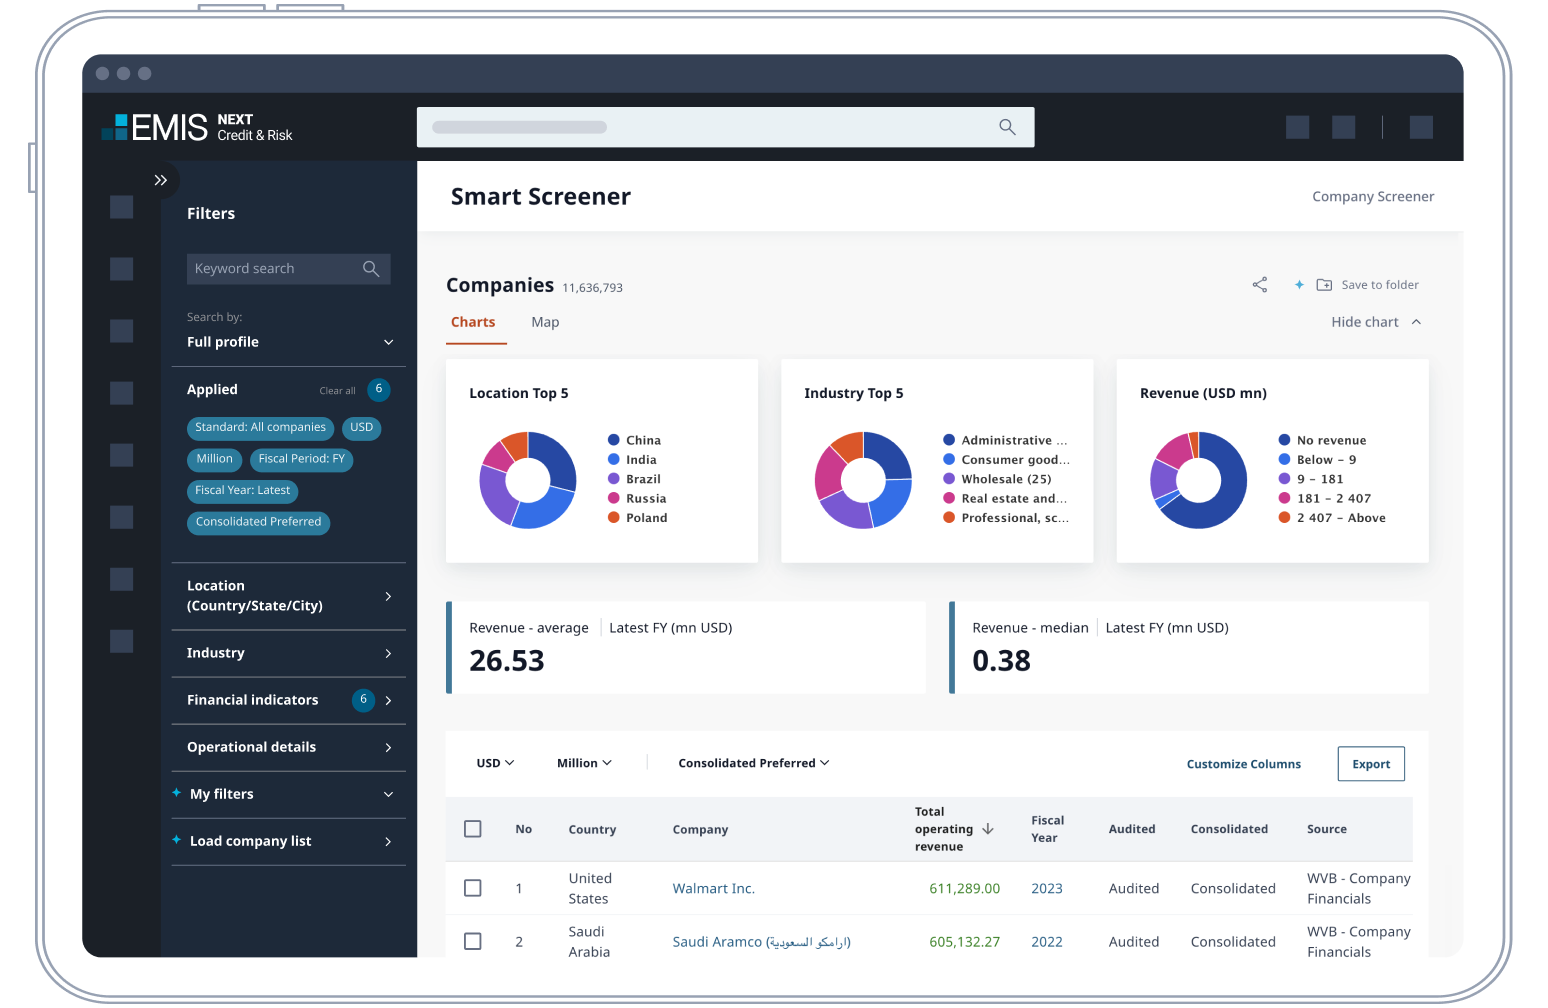
Task: Click the EMIS Next logo
Action: pos(197,127)
